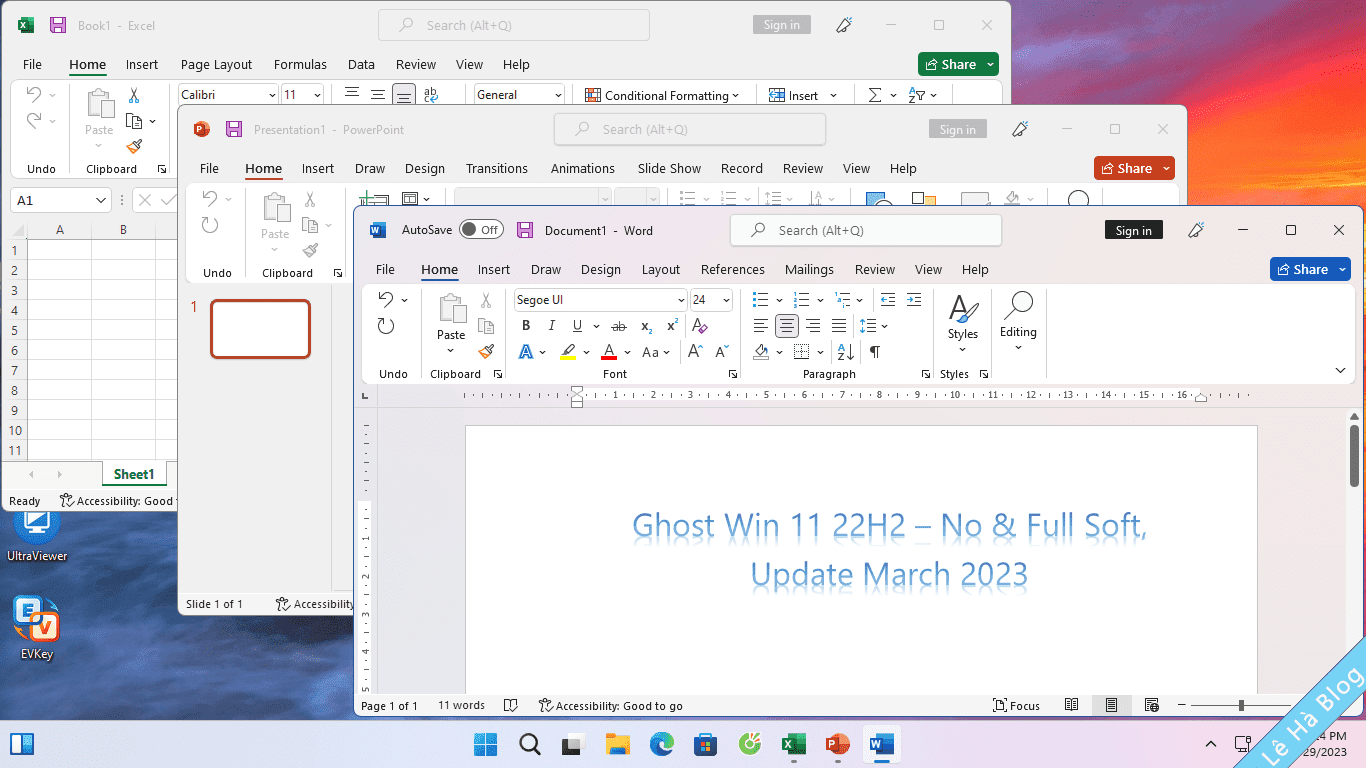Click Share button in Word
Image resolution: width=1366 pixels, height=768 pixels.
pyautogui.click(x=1302, y=269)
